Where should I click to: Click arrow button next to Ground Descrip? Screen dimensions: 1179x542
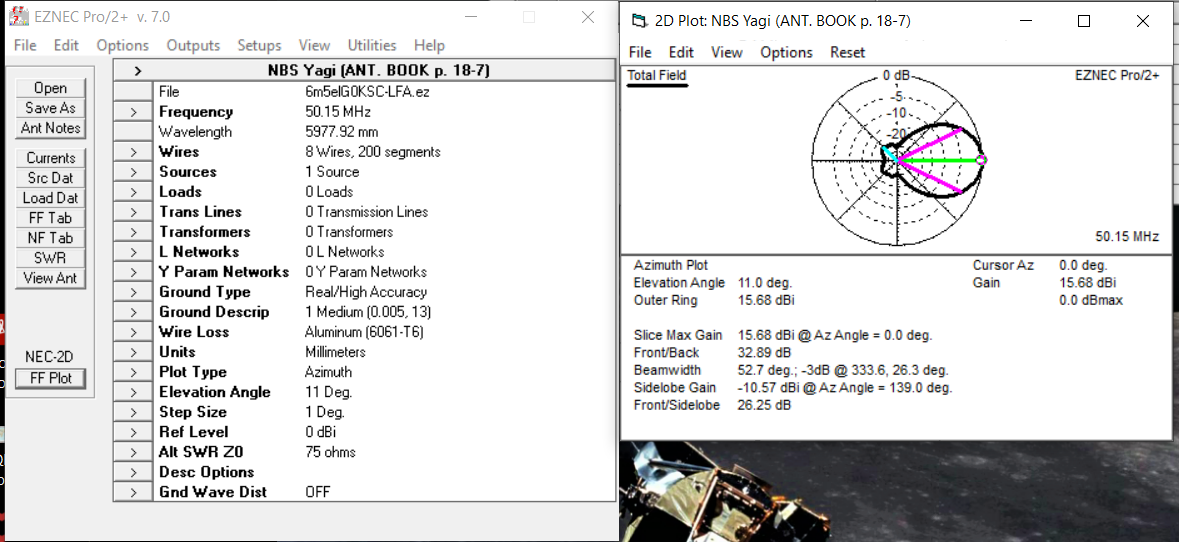click(134, 312)
